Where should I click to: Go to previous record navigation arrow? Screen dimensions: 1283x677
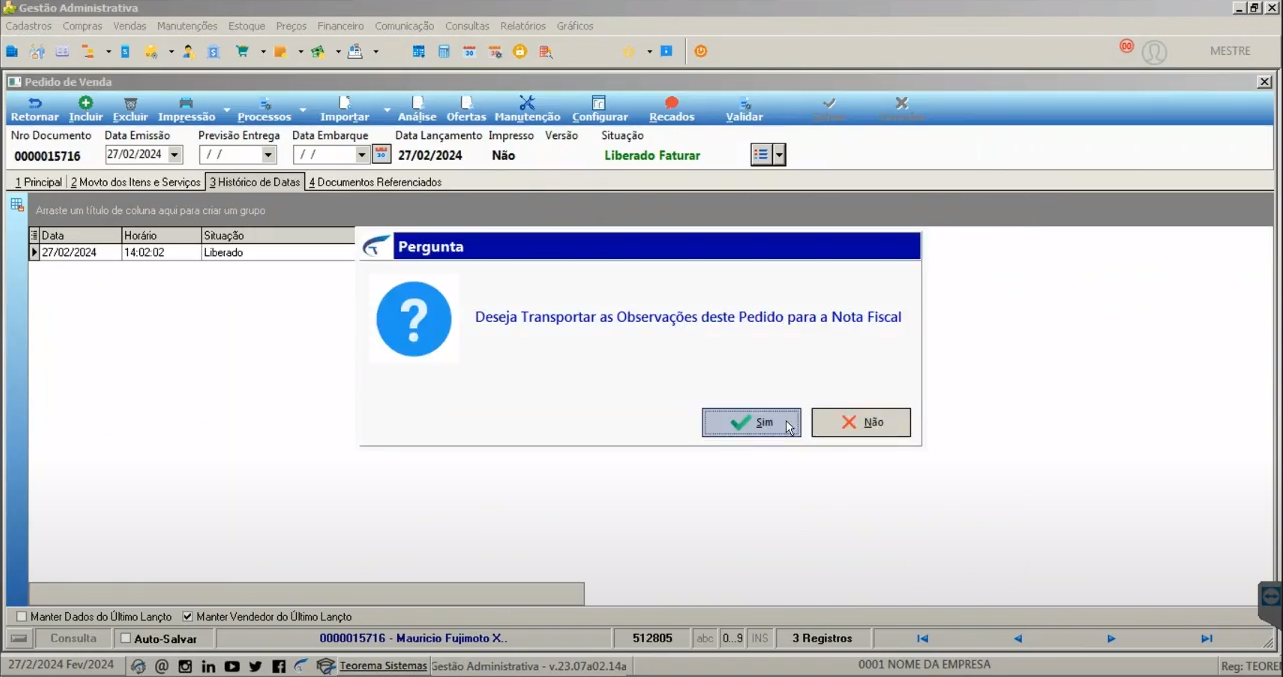(1017, 638)
